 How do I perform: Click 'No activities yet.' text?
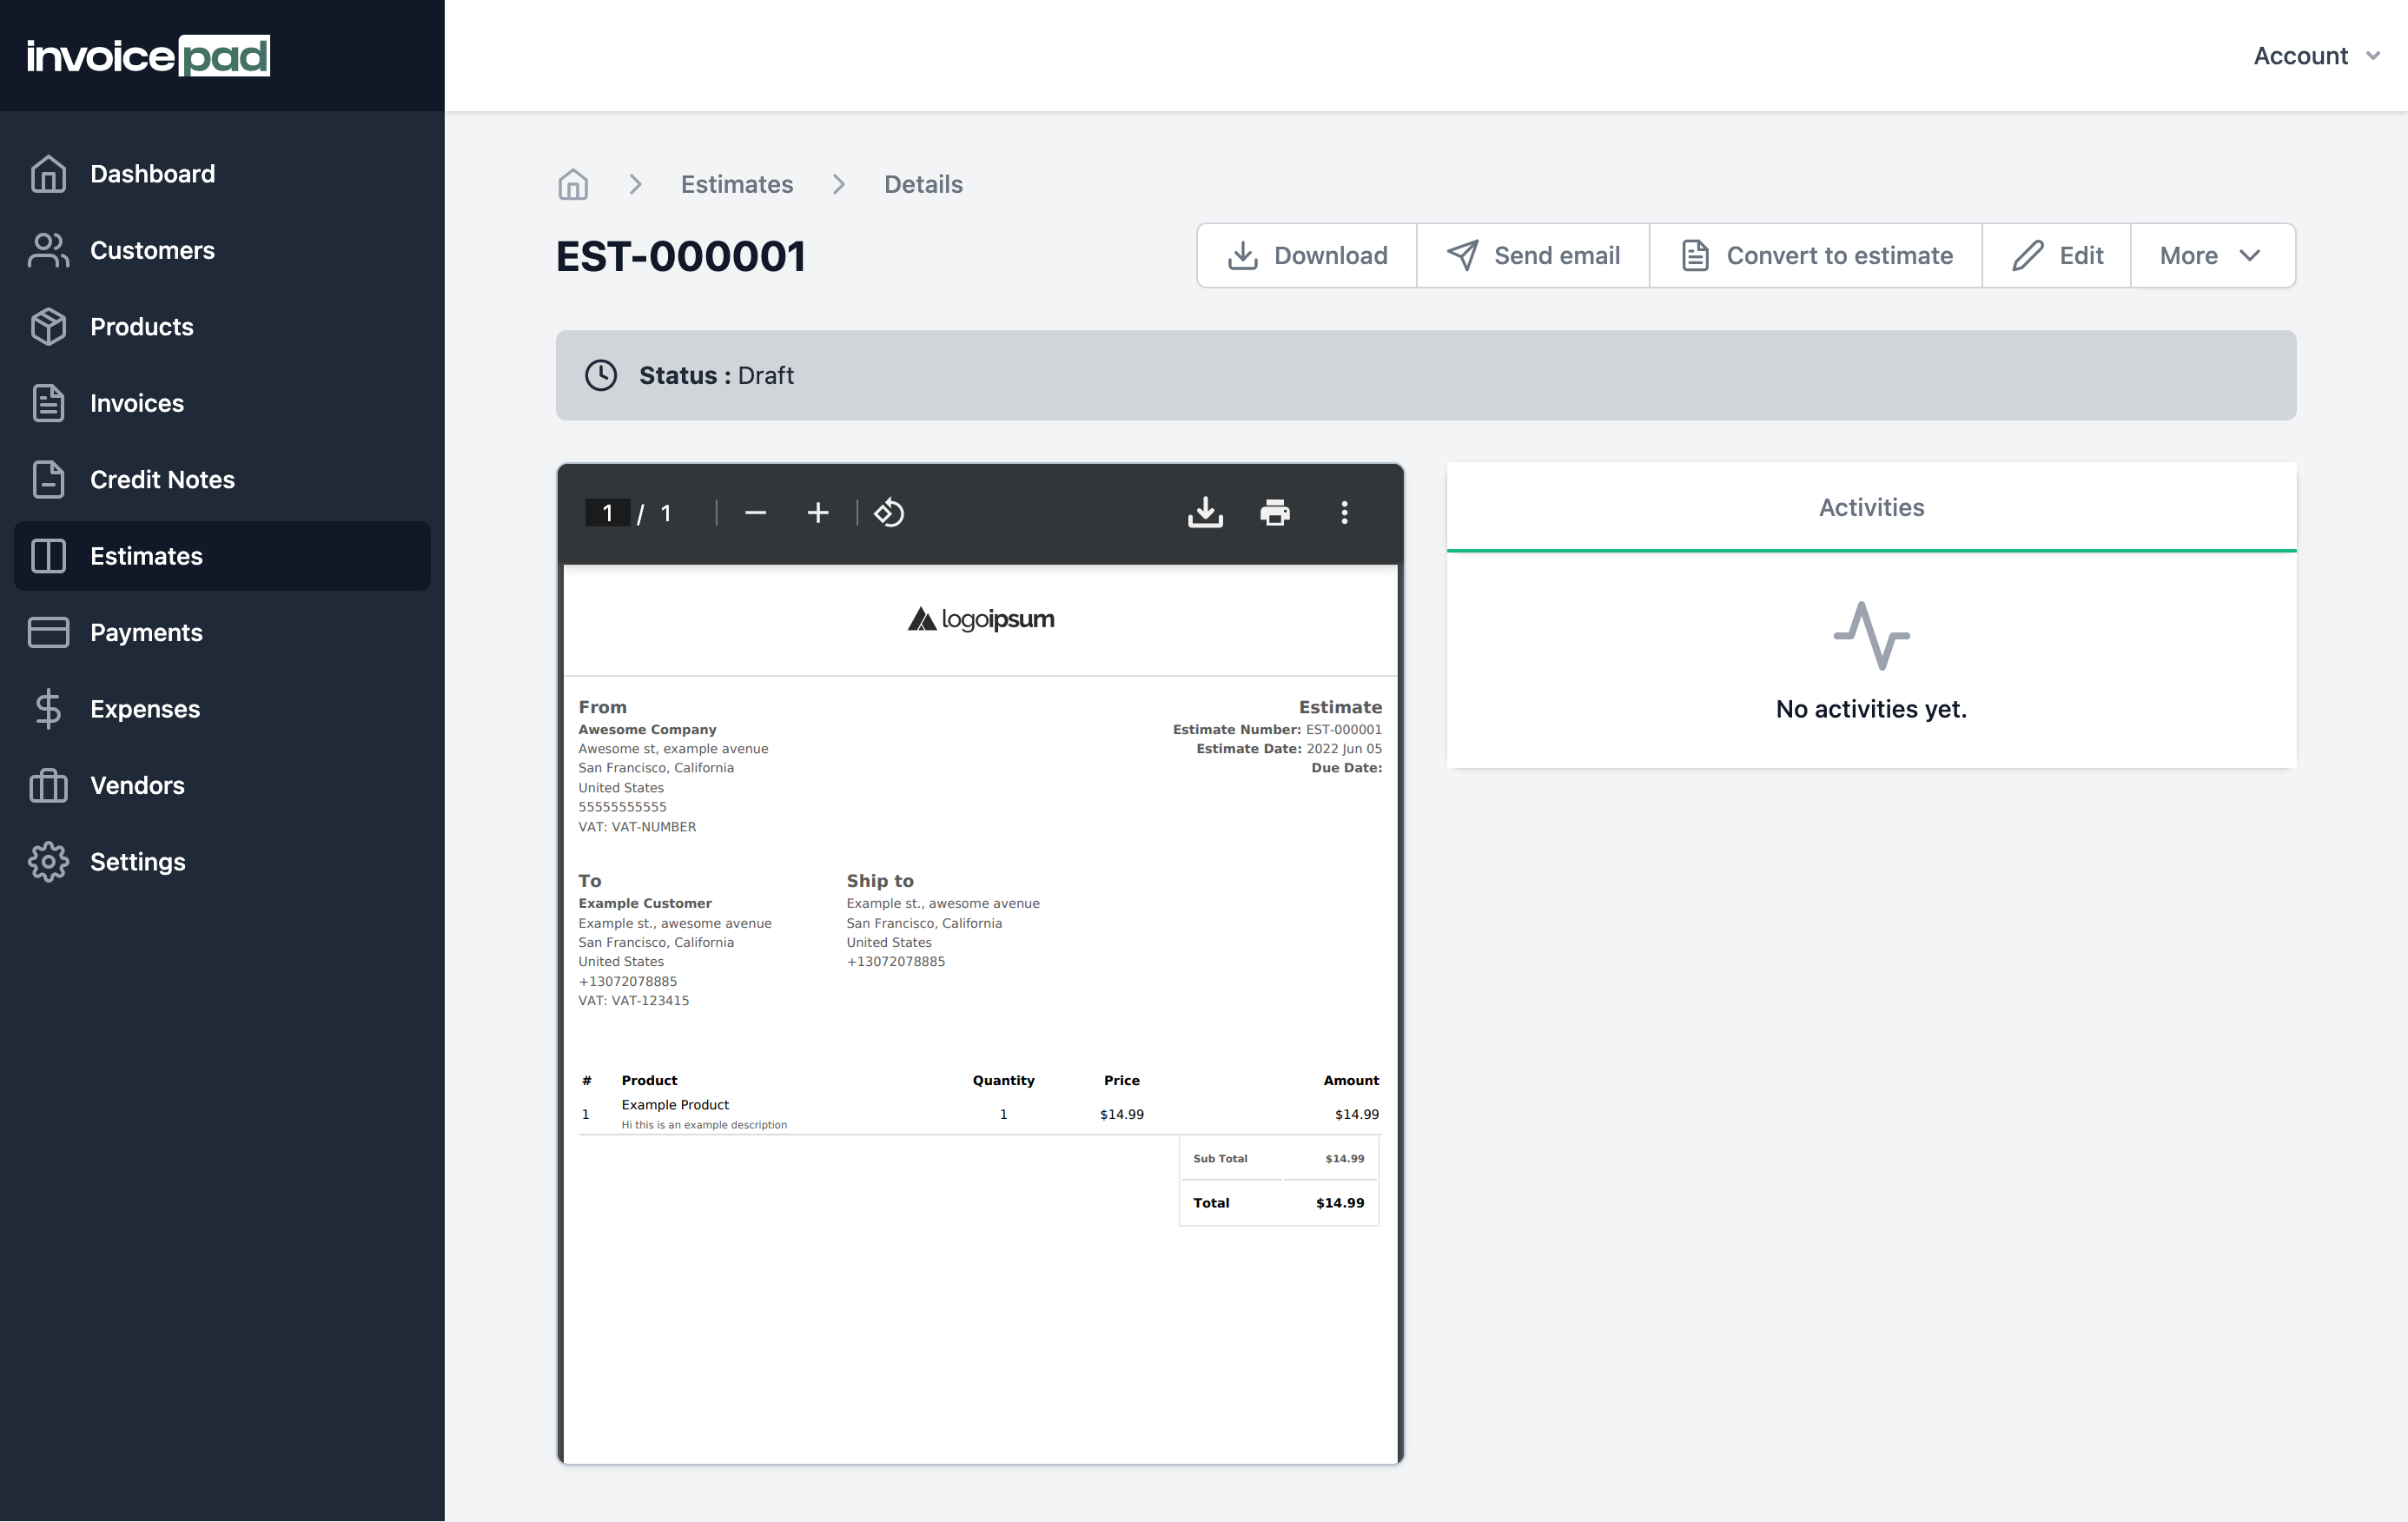click(1871, 709)
